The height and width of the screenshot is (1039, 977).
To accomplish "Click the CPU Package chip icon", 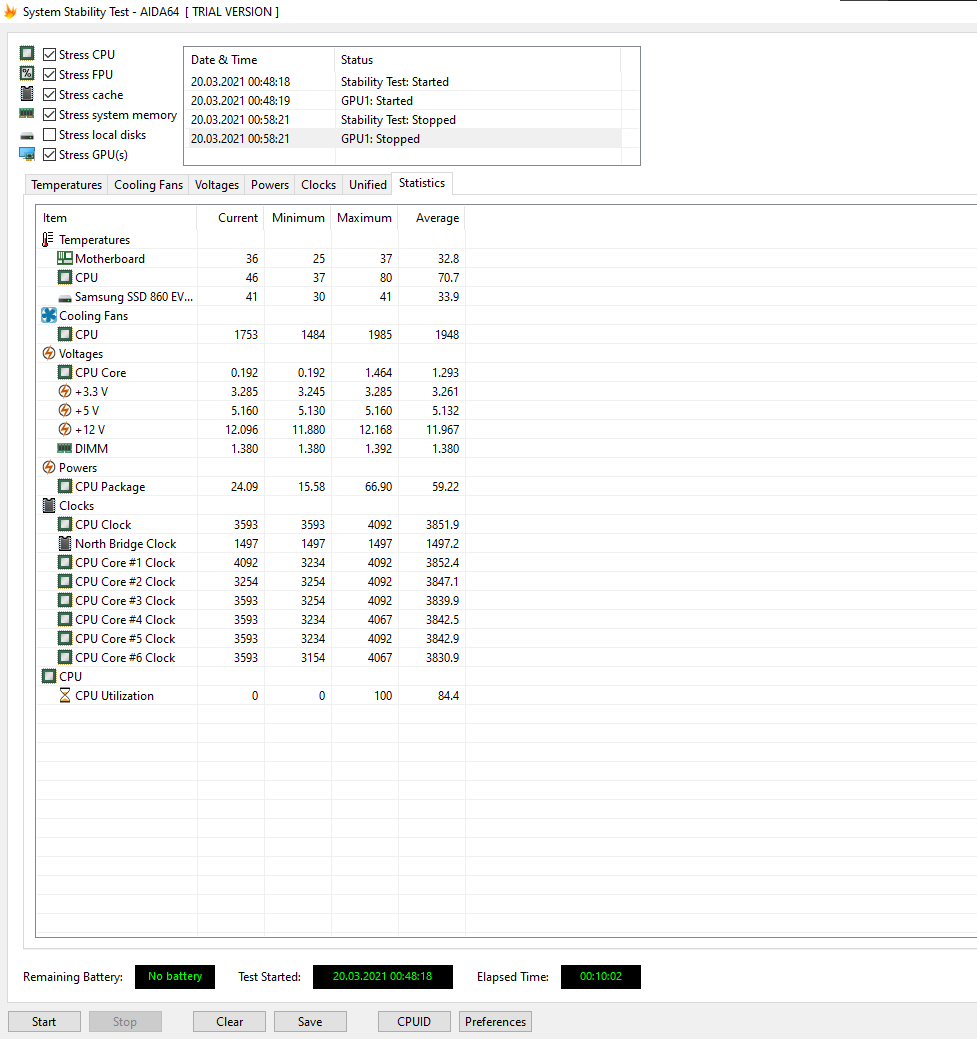I will [x=64, y=486].
